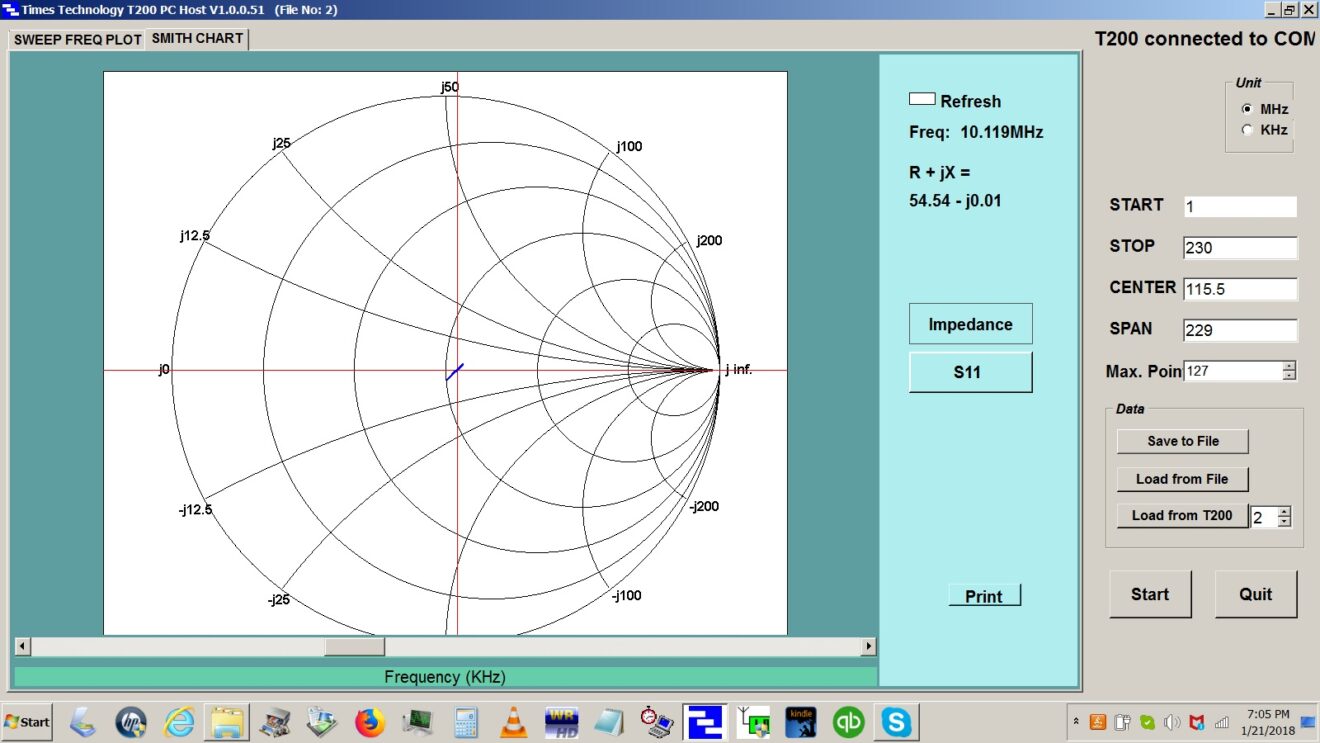The height and width of the screenshot is (743, 1320).
Task: Select the SMITH CHART tab
Action: coord(197,38)
